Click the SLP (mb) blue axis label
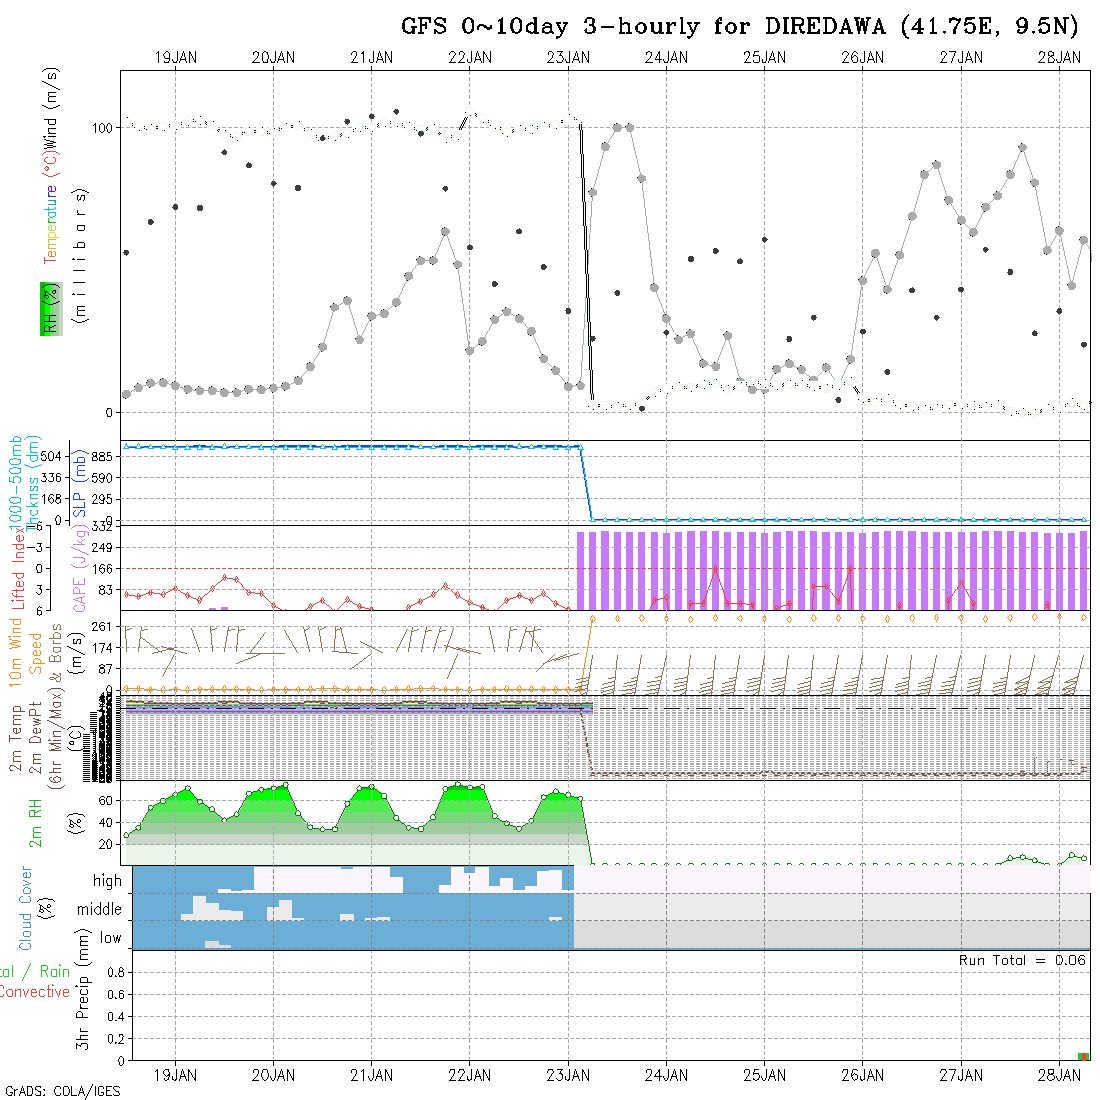 pos(78,480)
